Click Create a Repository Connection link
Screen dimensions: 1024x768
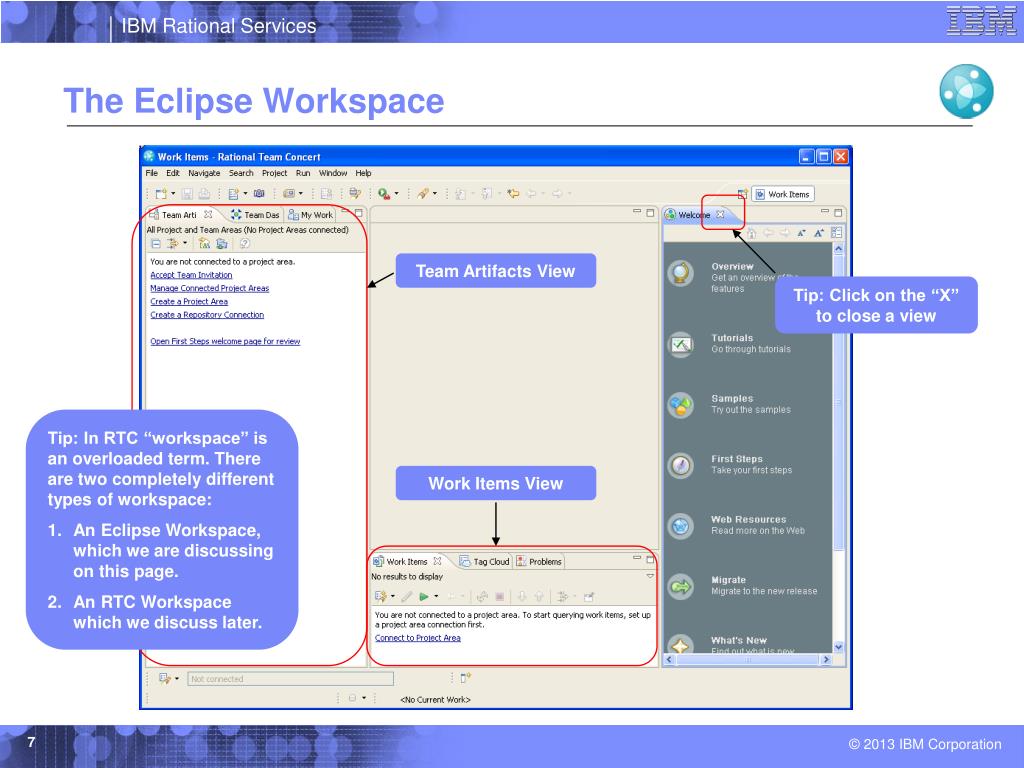(x=207, y=315)
